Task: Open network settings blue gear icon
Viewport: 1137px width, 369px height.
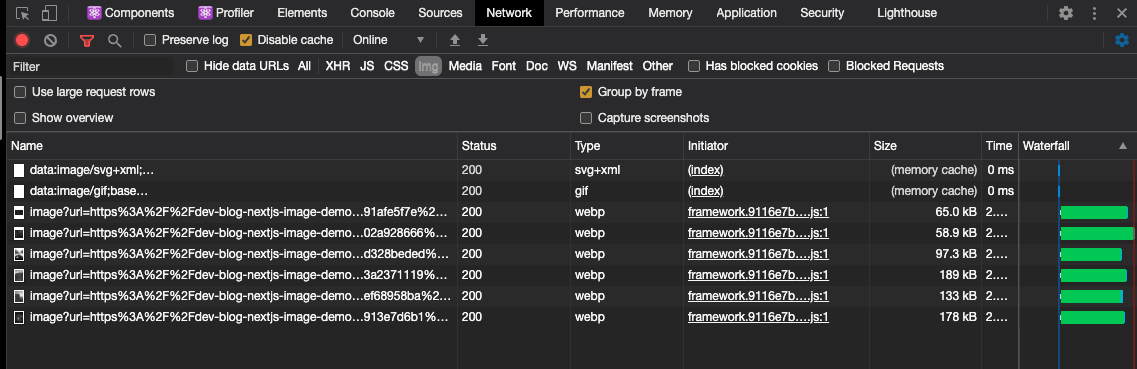Action: coord(1122,41)
